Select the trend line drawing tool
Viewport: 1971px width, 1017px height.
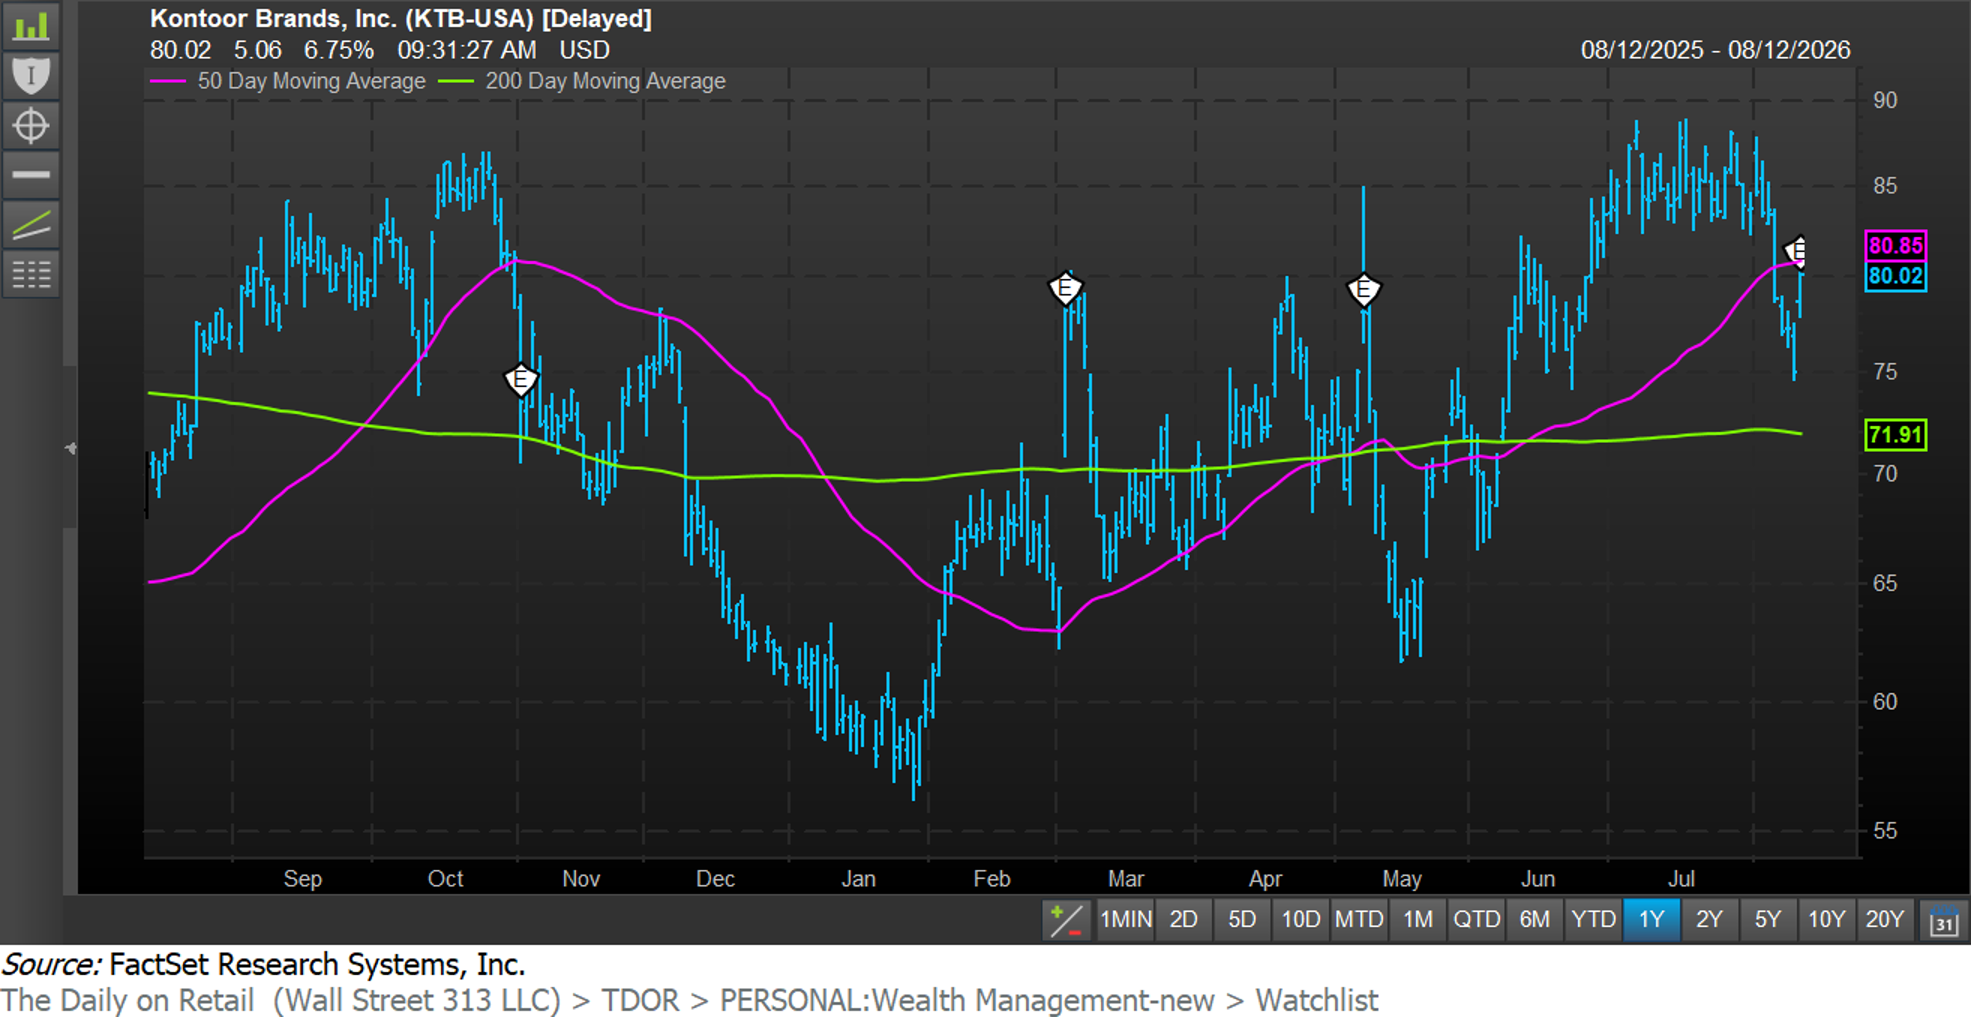point(31,225)
